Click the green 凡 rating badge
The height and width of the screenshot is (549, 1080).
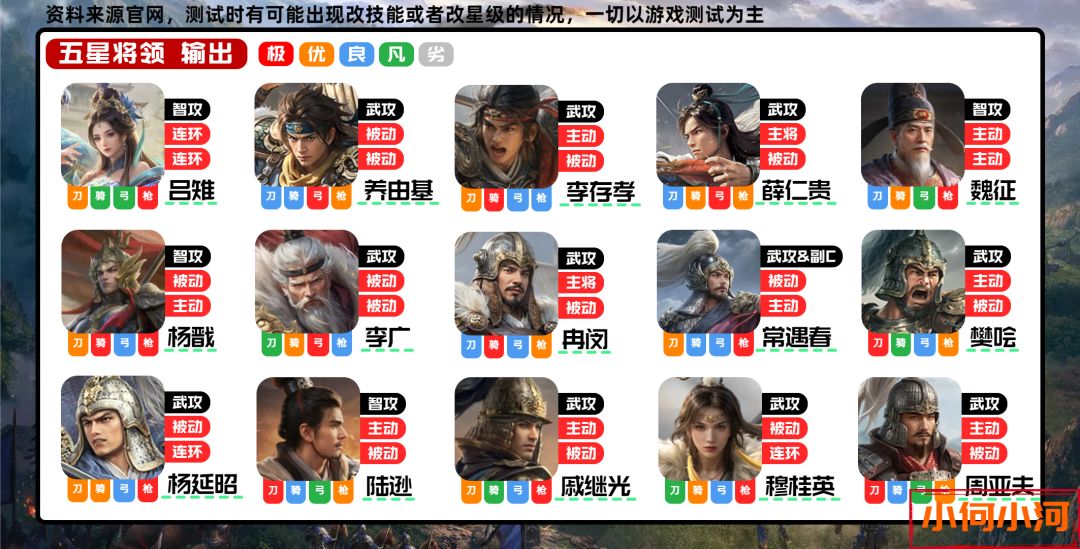tap(396, 54)
